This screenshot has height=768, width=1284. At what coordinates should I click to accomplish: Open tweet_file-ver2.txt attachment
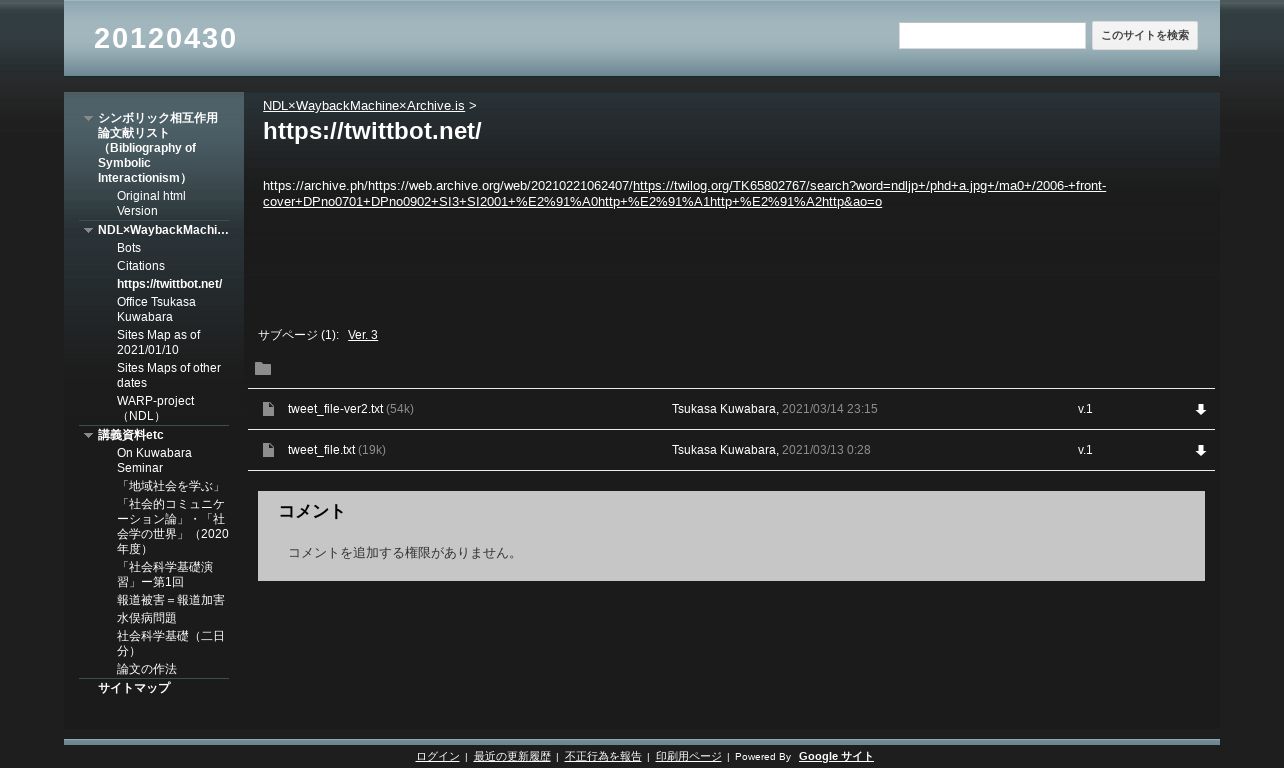pyautogui.click(x=335, y=409)
